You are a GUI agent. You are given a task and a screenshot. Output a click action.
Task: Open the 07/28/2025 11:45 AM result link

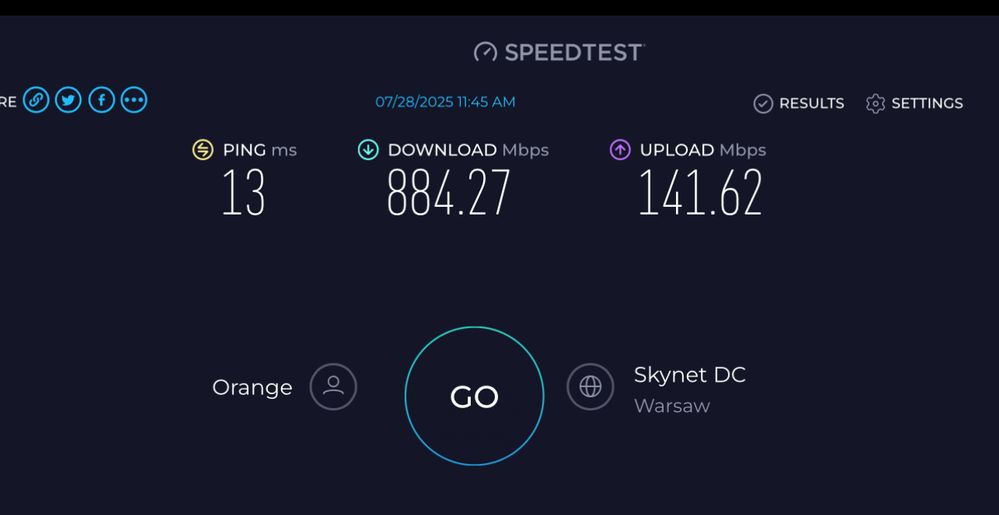pos(446,102)
